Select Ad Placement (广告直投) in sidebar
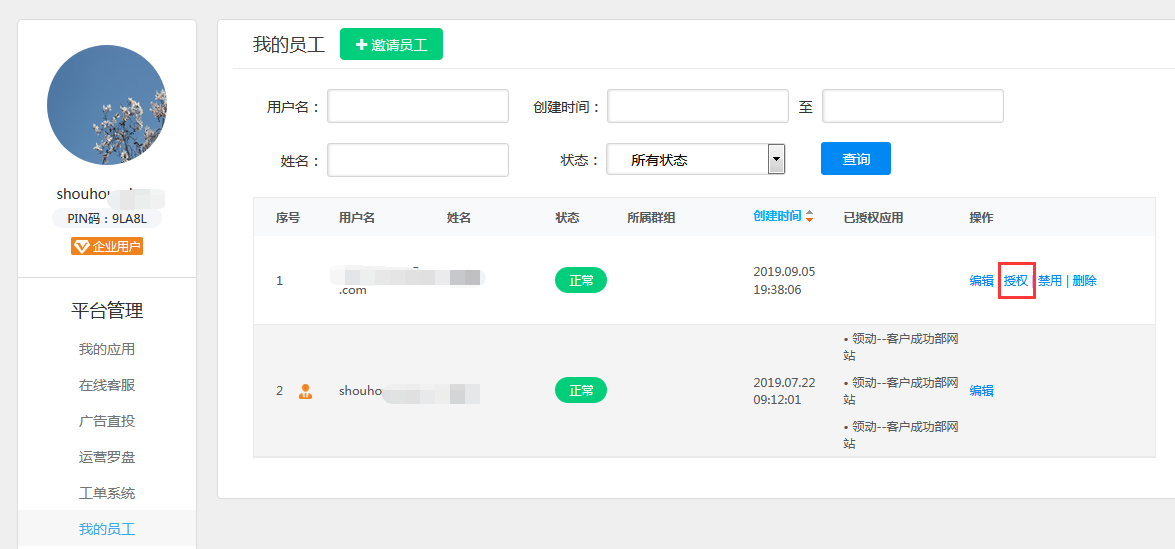This screenshot has height=549, width=1175. coord(107,421)
